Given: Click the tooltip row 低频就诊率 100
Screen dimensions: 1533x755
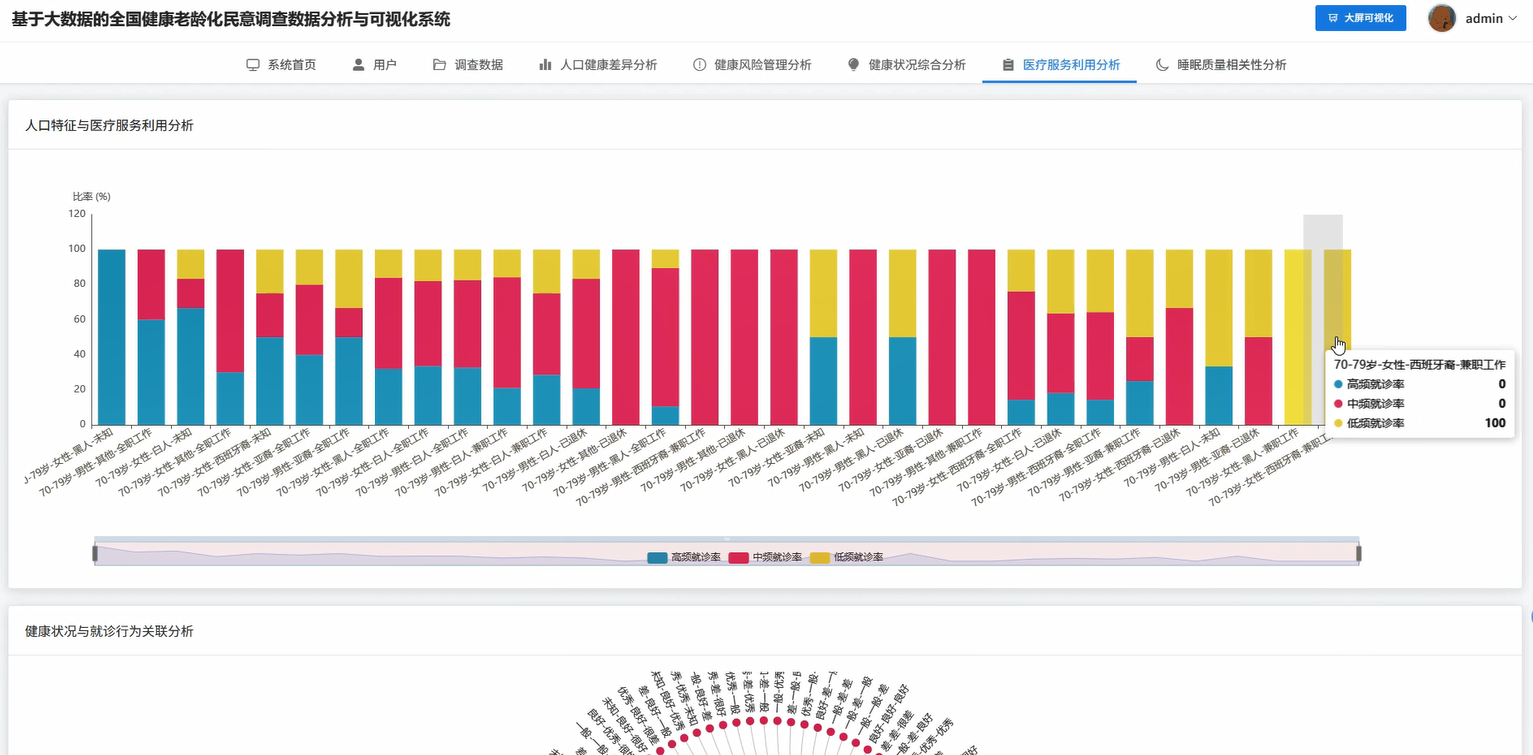Looking at the screenshot, I should [x=1420, y=423].
